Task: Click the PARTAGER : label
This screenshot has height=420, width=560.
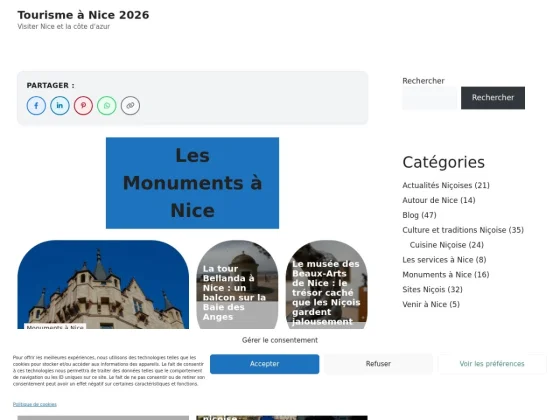Action: coord(51,86)
